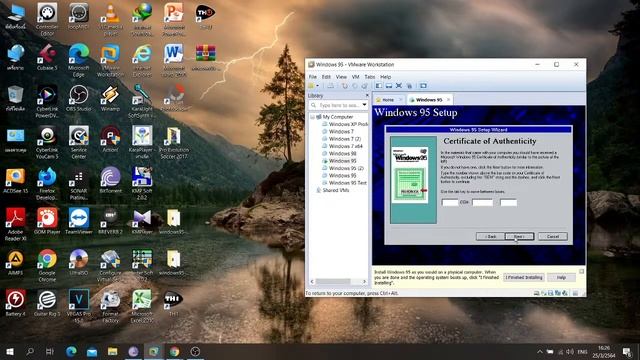This screenshot has height=360, width=640.
Task: Select the Winamp desktop shortcut
Action: (110, 98)
